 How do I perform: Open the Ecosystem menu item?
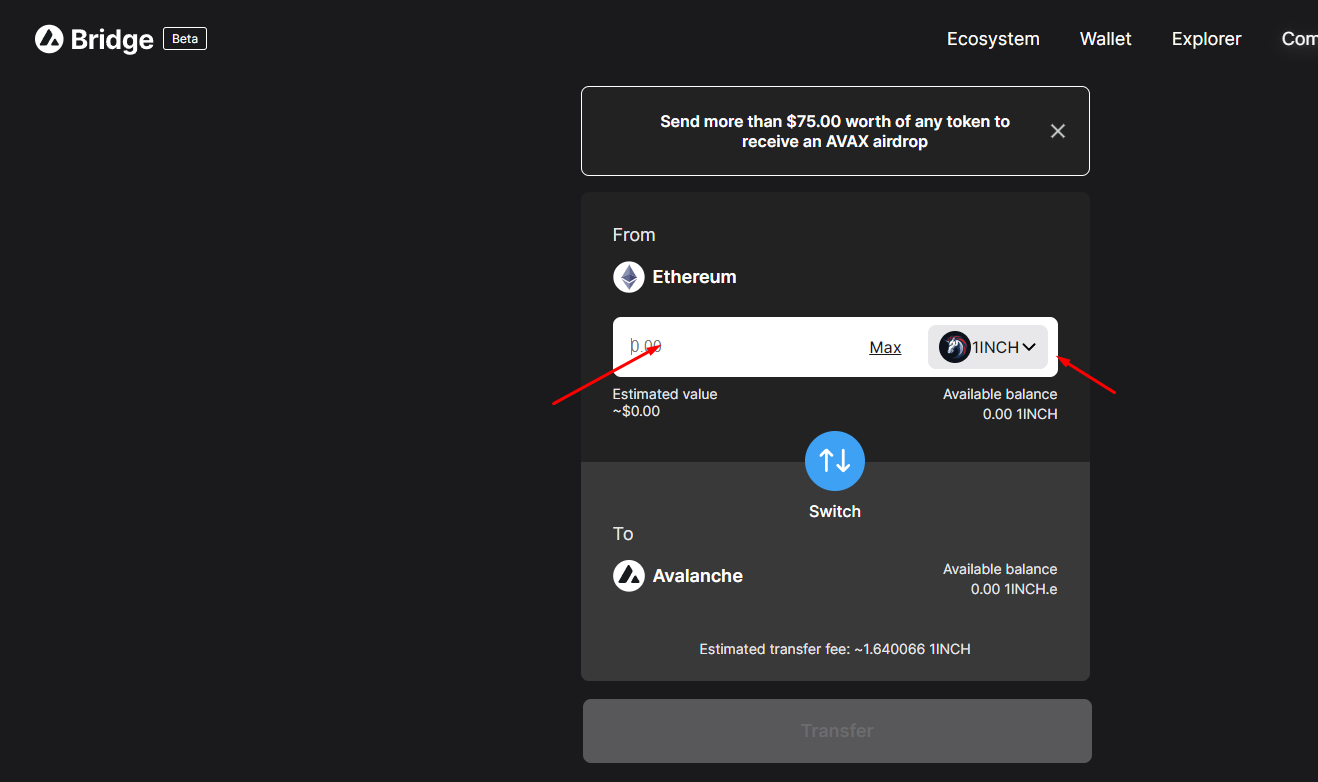993,39
